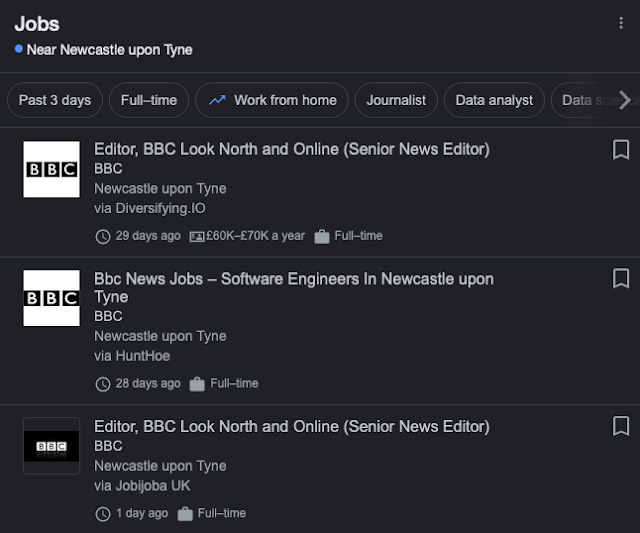Click via Jobijoba UK source text

142,486
